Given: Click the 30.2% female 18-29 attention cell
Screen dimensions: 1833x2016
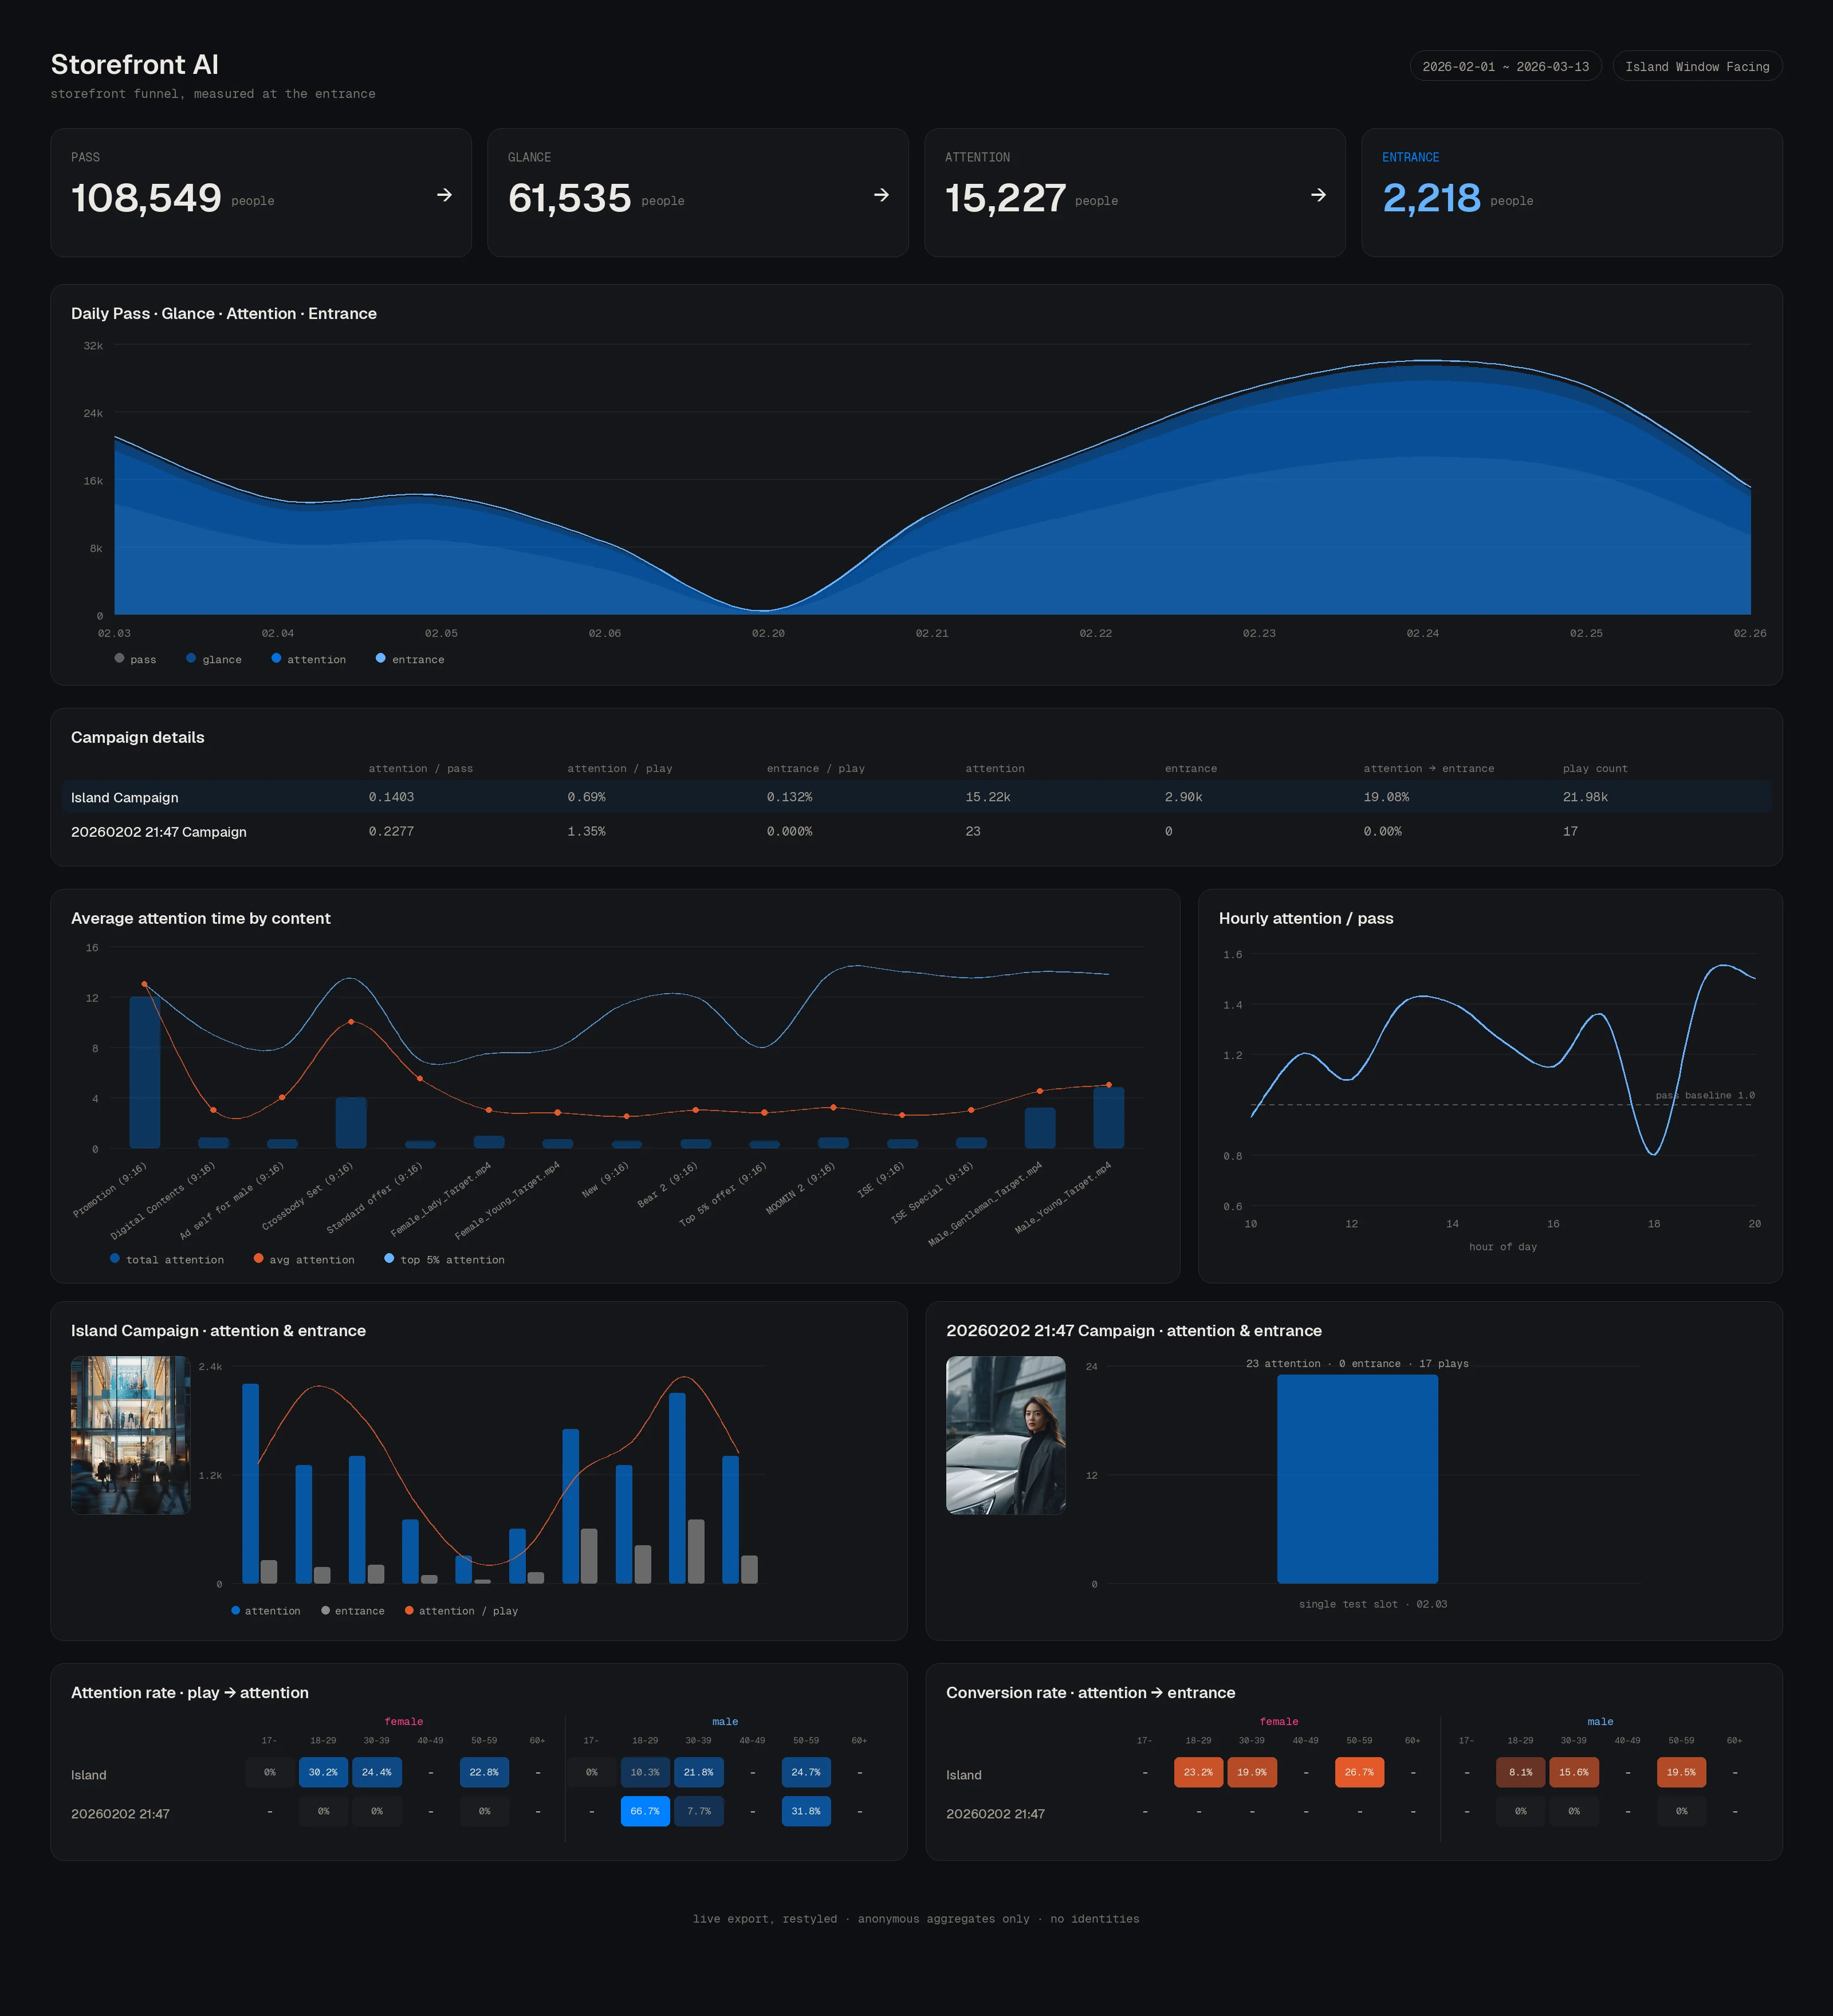Looking at the screenshot, I should coord(323,1772).
